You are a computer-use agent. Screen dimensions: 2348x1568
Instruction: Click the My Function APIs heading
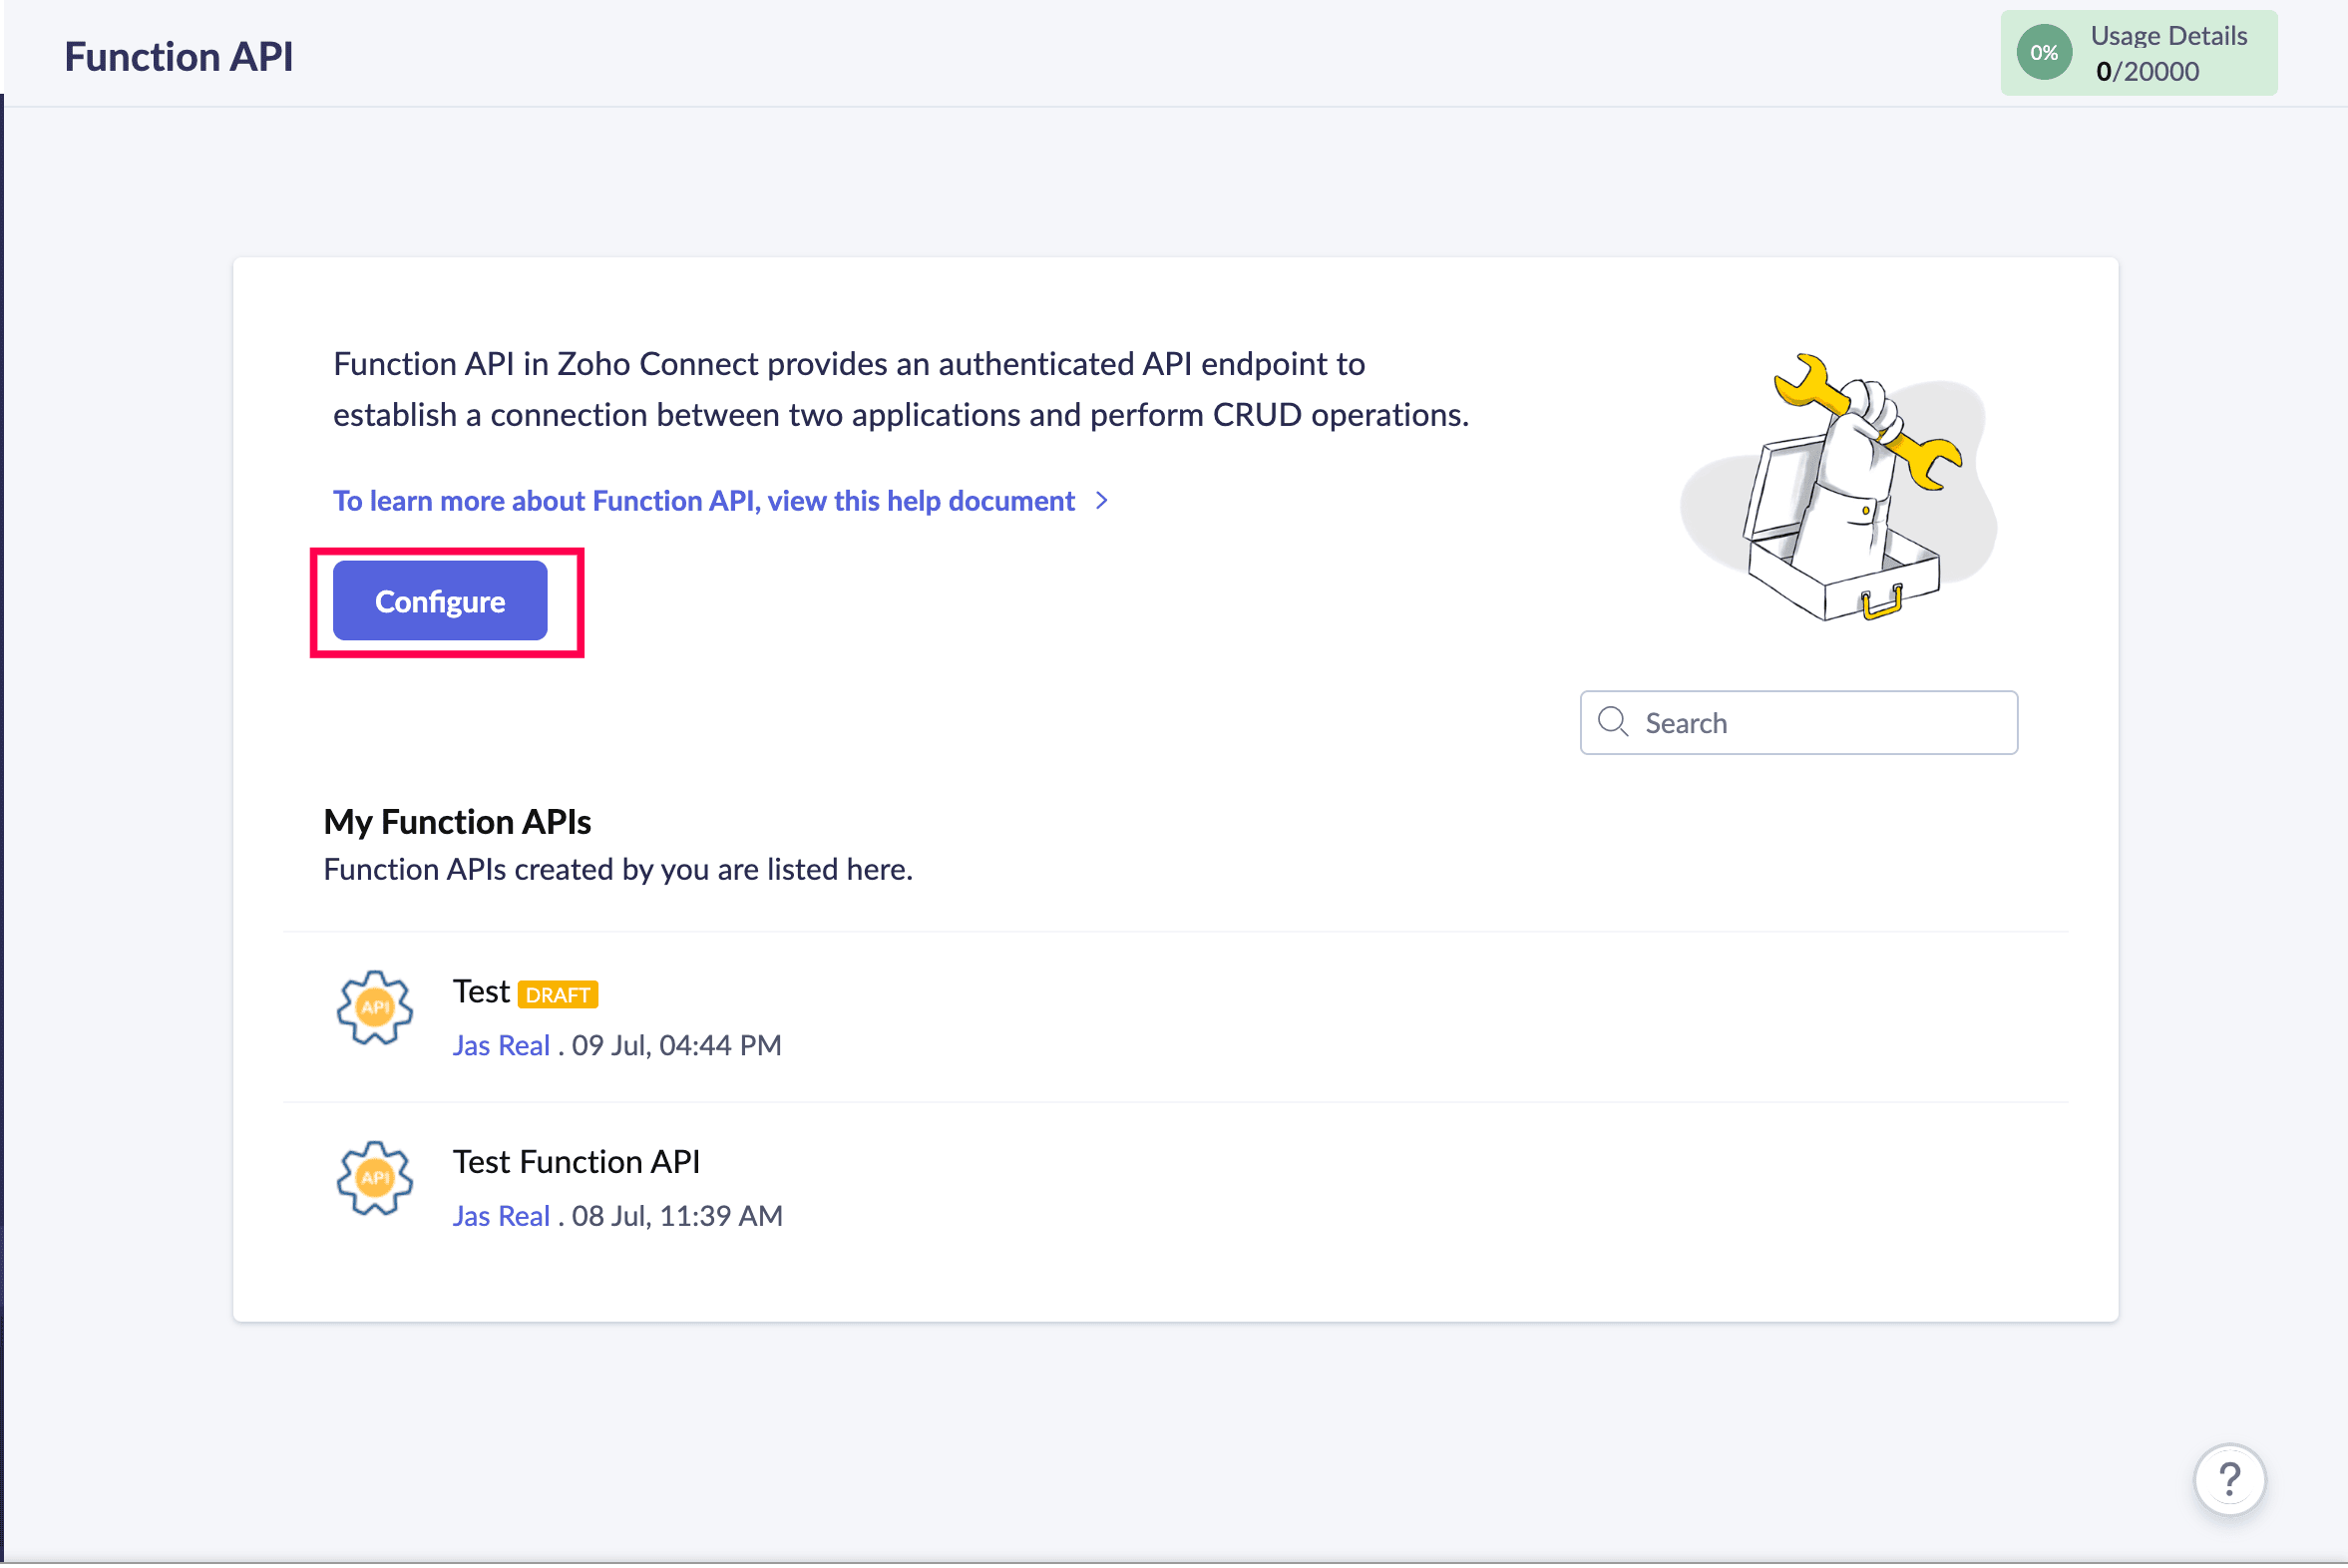[x=457, y=821]
